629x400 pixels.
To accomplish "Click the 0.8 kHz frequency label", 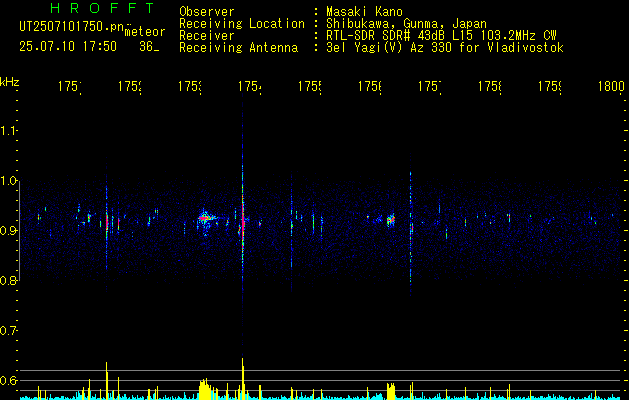I will (x=8, y=280).
